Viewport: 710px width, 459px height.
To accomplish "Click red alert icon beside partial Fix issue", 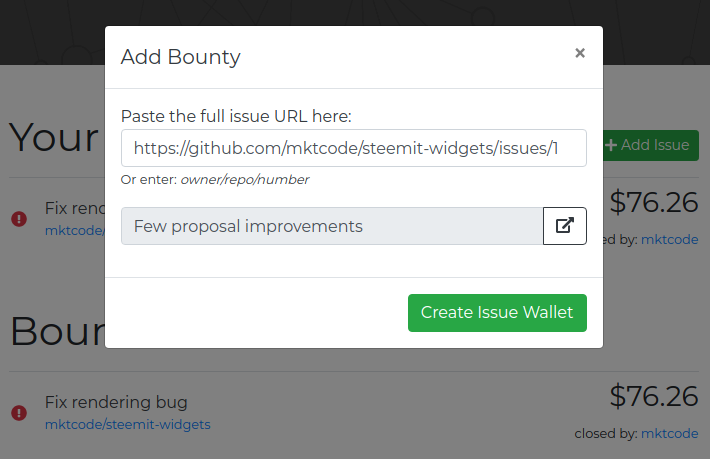I will point(19,219).
